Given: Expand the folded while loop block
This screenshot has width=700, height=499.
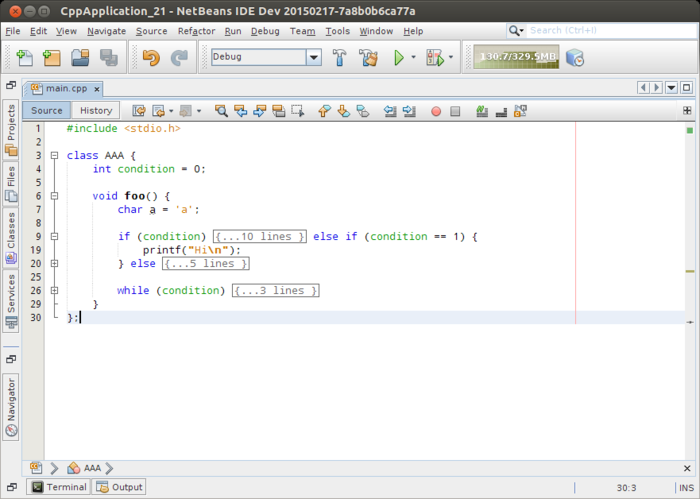Looking at the screenshot, I should pos(275,291).
